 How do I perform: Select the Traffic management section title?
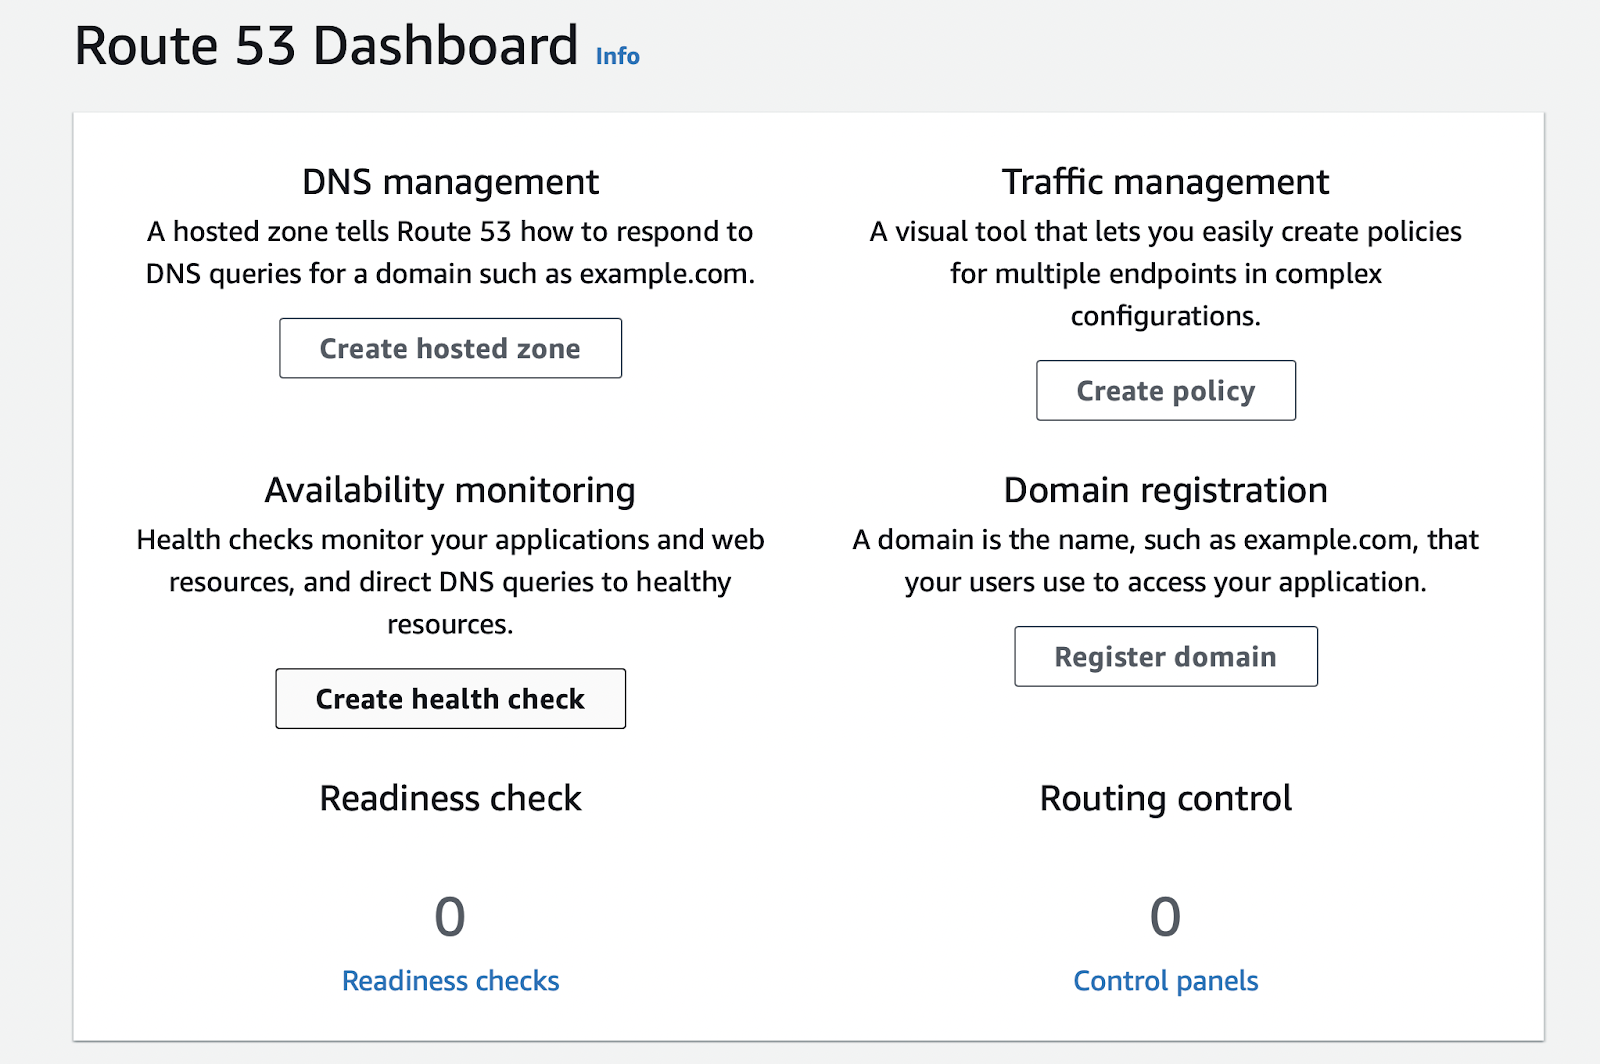(x=1166, y=182)
